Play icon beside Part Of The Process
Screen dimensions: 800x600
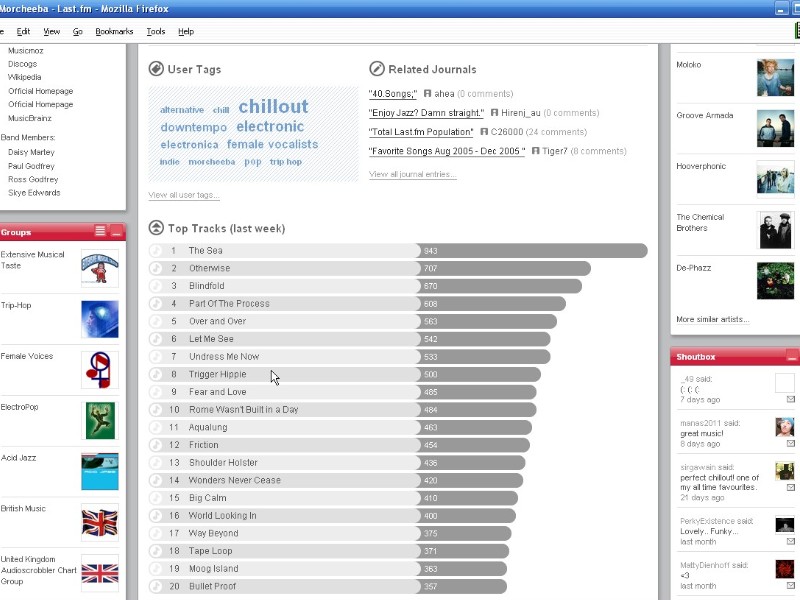click(156, 304)
